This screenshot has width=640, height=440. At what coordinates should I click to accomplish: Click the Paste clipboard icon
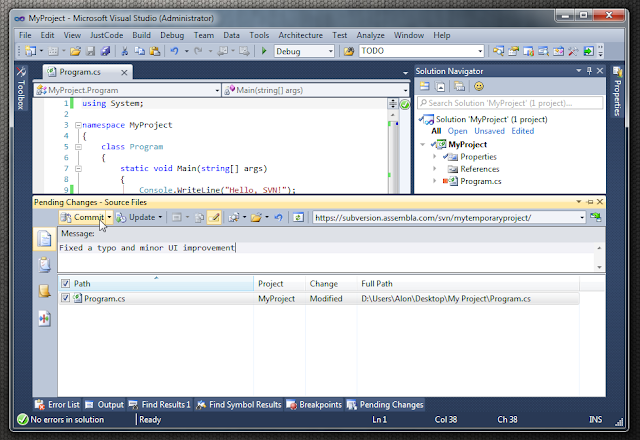pos(155,51)
